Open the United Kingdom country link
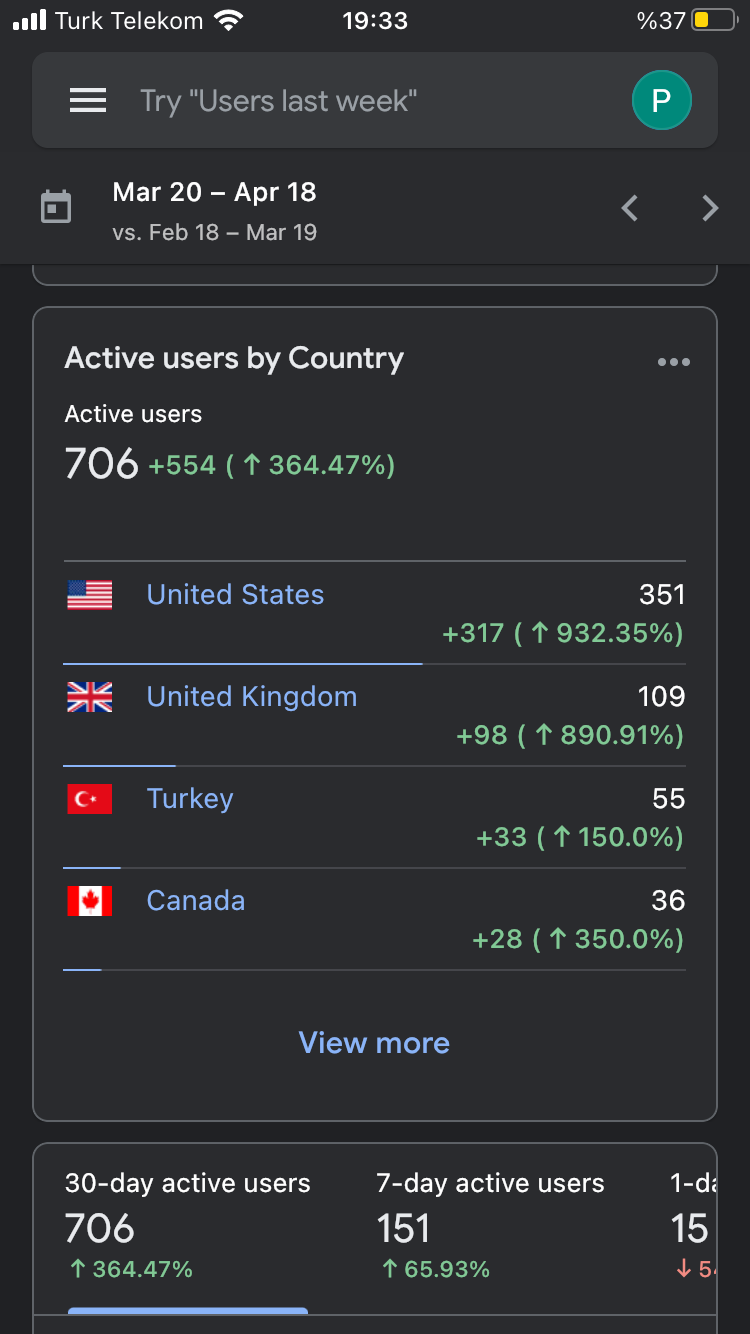 pos(252,697)
